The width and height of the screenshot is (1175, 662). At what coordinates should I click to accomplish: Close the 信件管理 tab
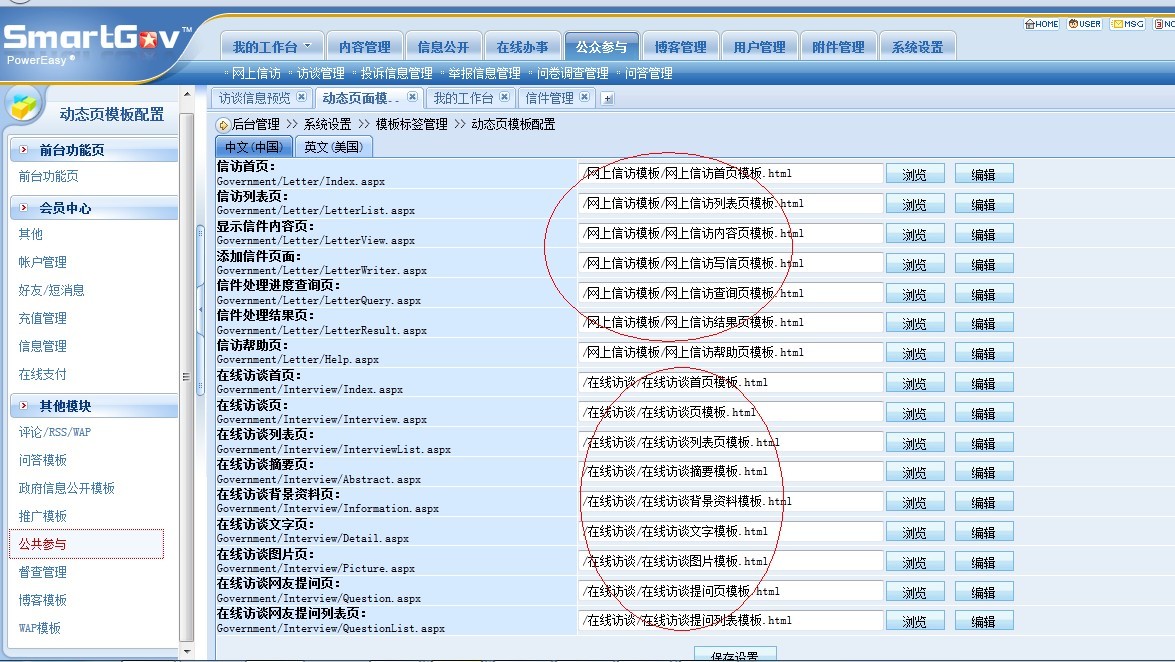coord(584,97)
